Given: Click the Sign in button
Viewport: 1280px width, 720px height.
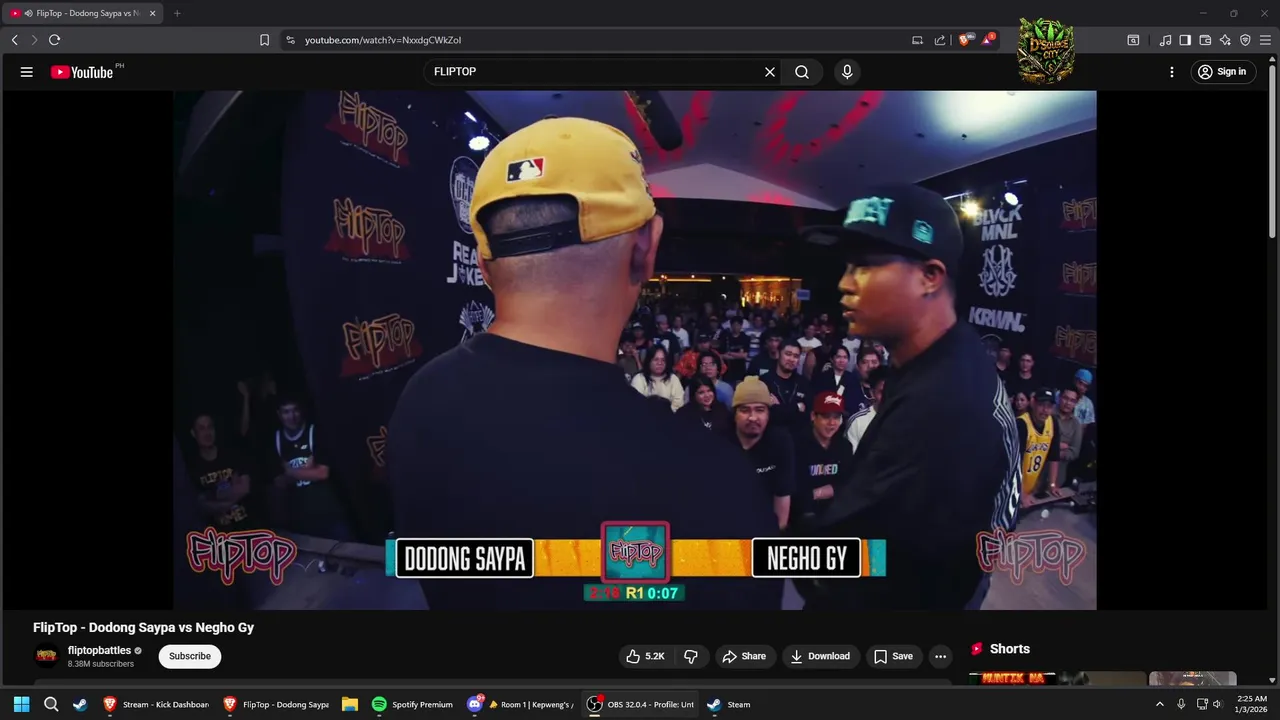Looking at the screenshot, I should (1223, 72).
